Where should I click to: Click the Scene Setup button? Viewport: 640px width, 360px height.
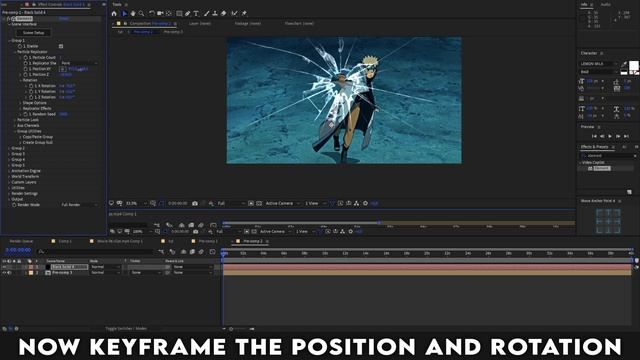tap(33, 33)
